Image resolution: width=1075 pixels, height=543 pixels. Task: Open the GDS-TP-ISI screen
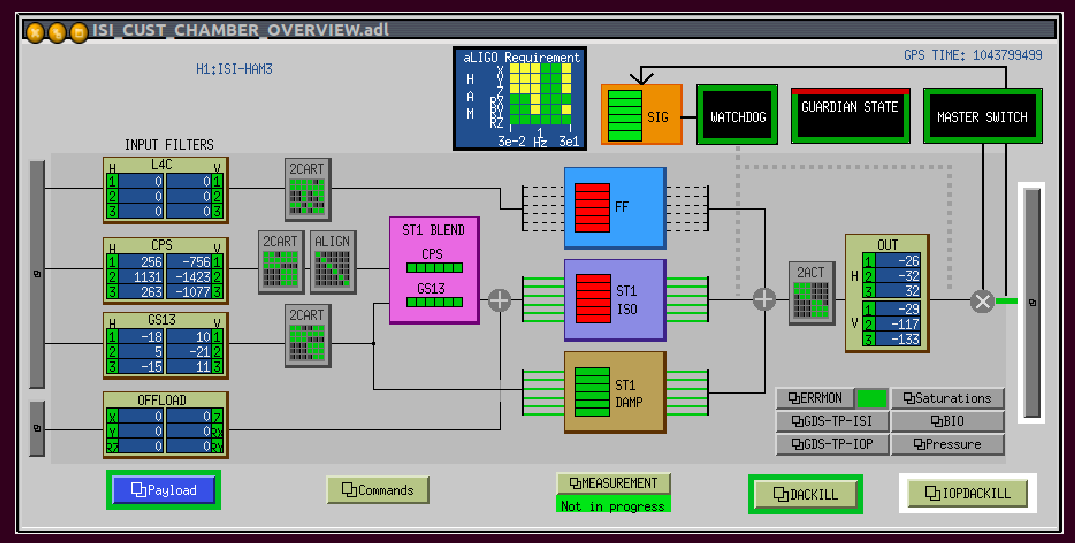coord(831,421)
